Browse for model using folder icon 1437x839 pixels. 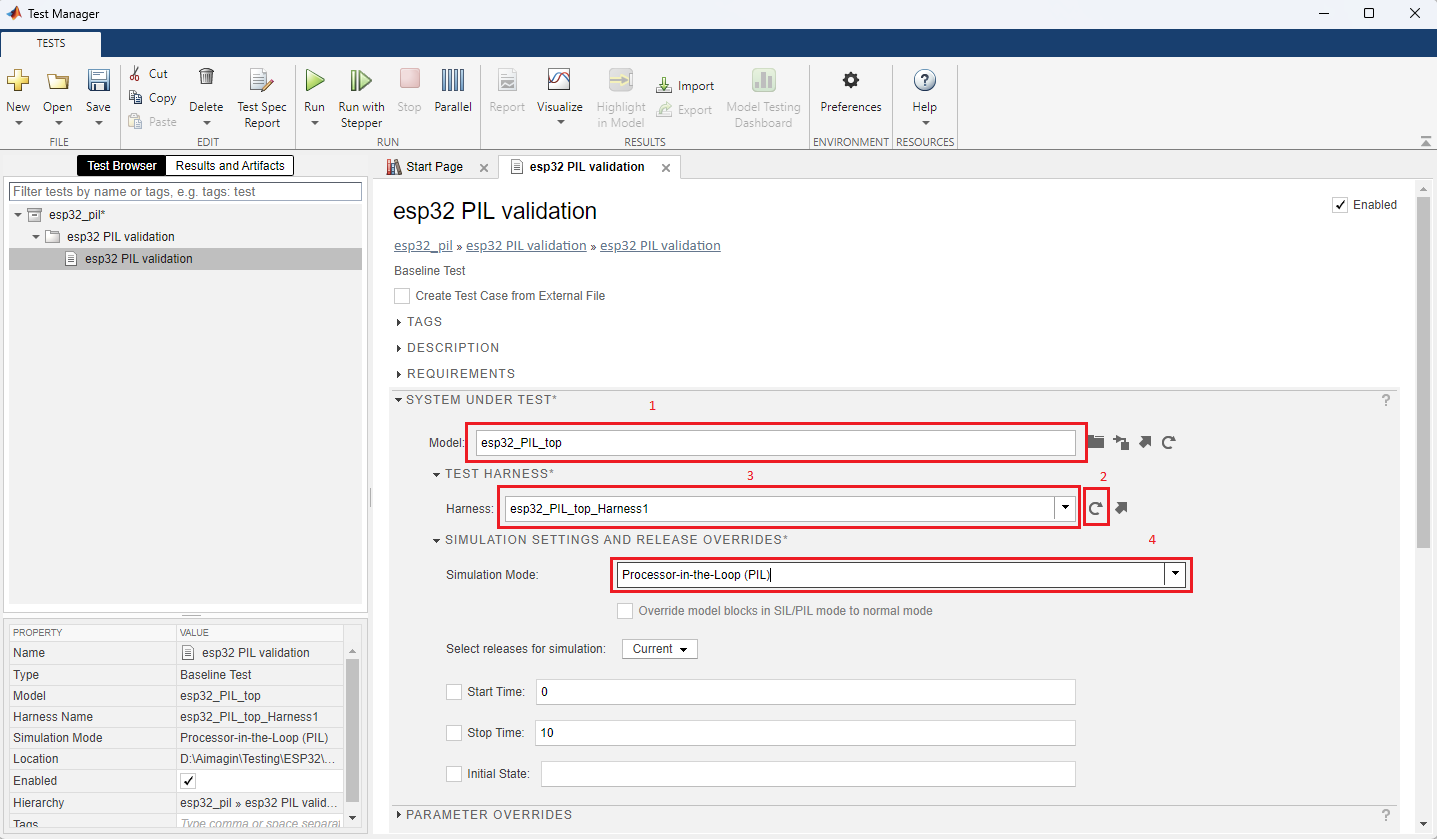(x=1096, y=442)
